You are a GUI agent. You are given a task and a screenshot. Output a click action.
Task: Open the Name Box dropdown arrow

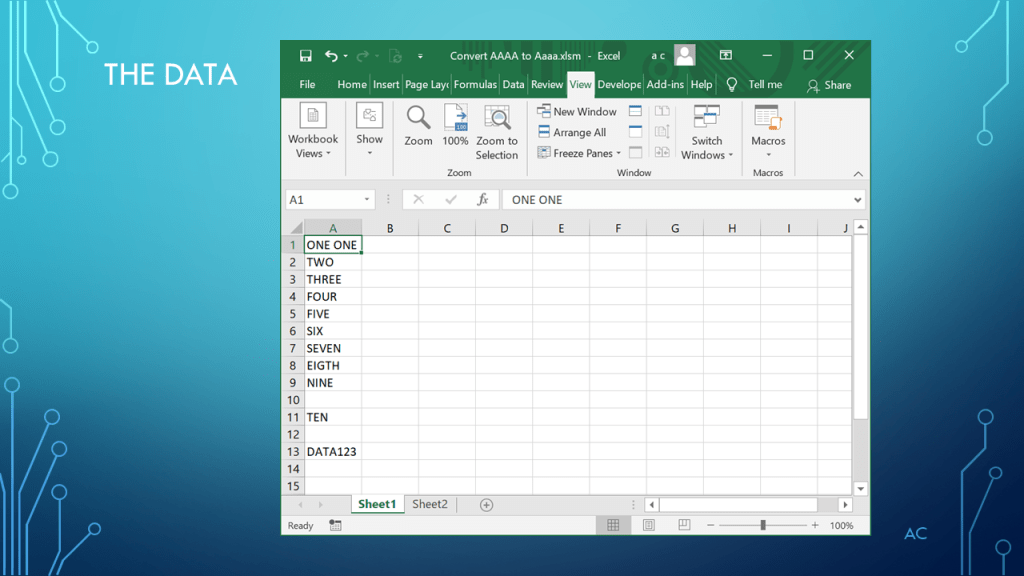pyautogui.click(x=367, y=200)
